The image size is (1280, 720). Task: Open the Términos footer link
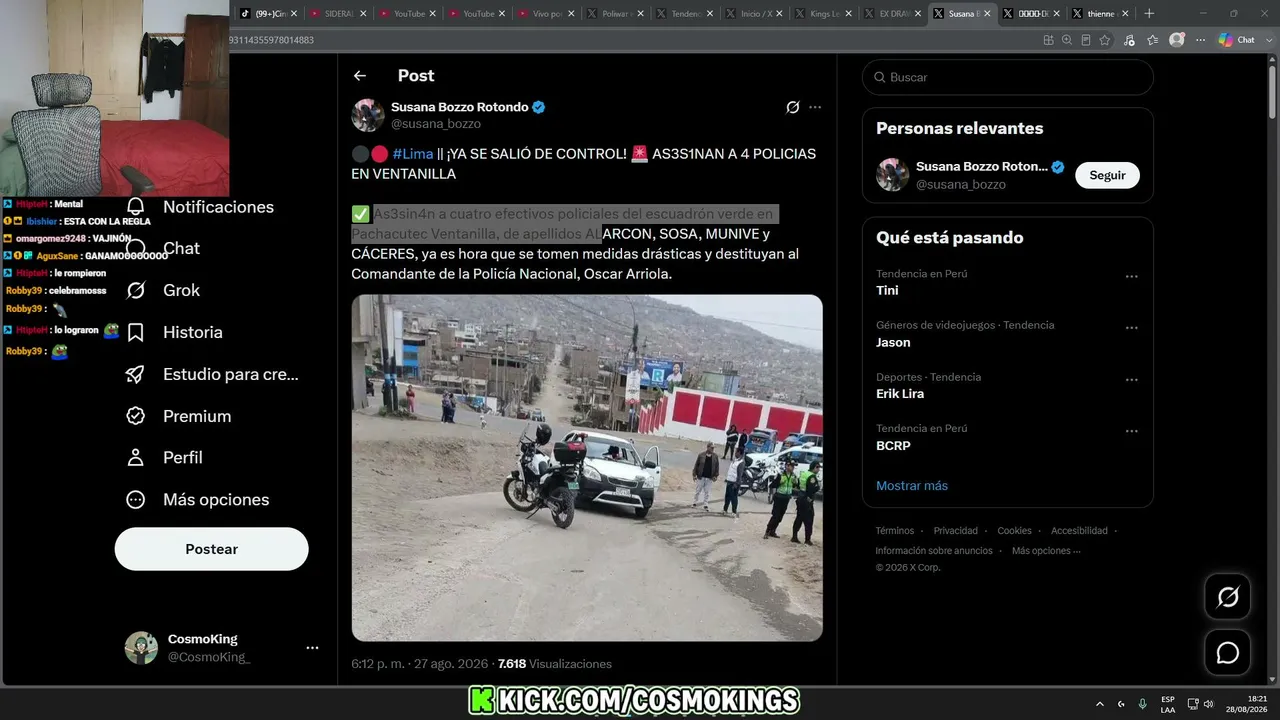895,531
